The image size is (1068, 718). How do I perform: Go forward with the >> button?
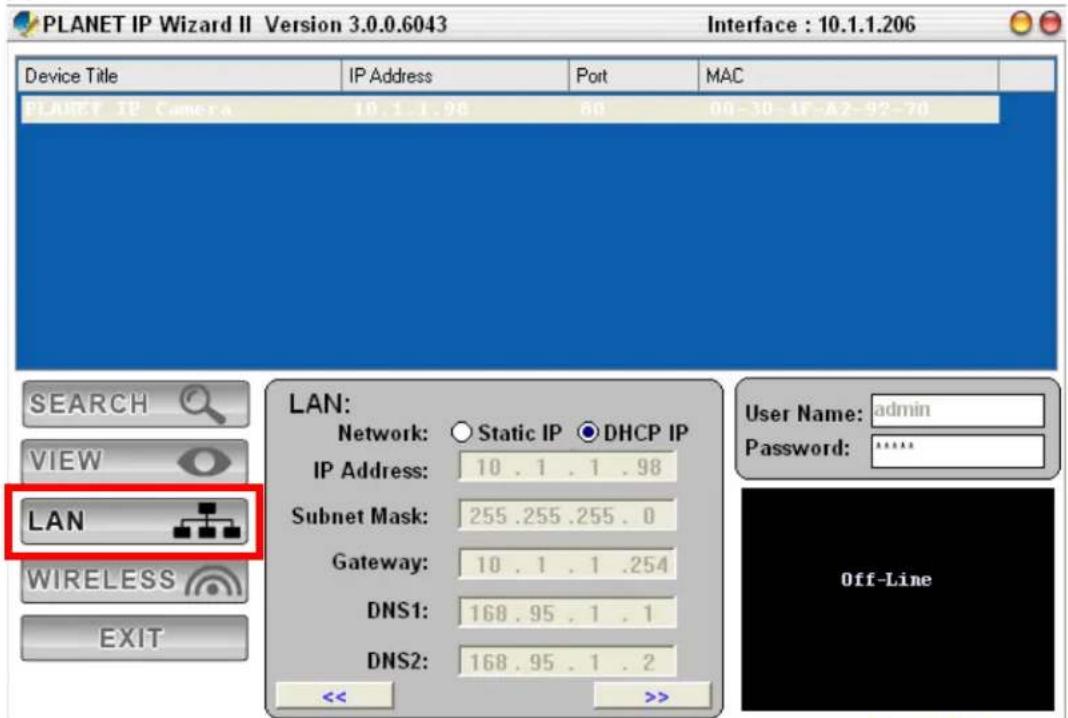[x=653, y=696]
